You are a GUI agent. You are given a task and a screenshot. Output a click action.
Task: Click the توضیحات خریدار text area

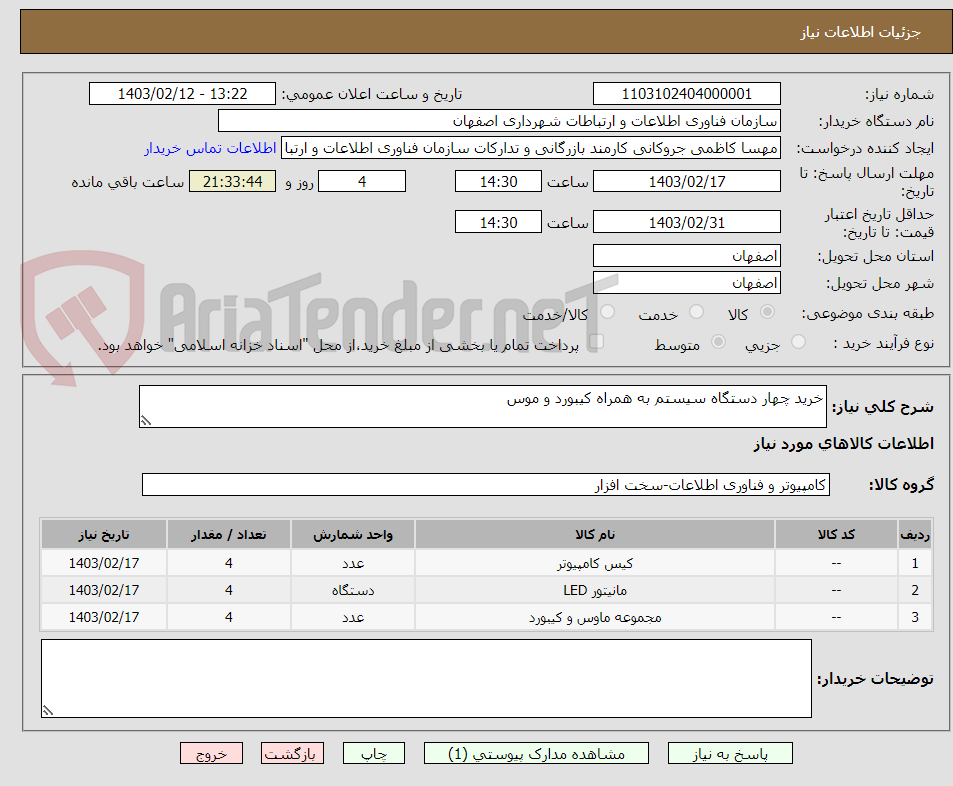click(426, 678)
